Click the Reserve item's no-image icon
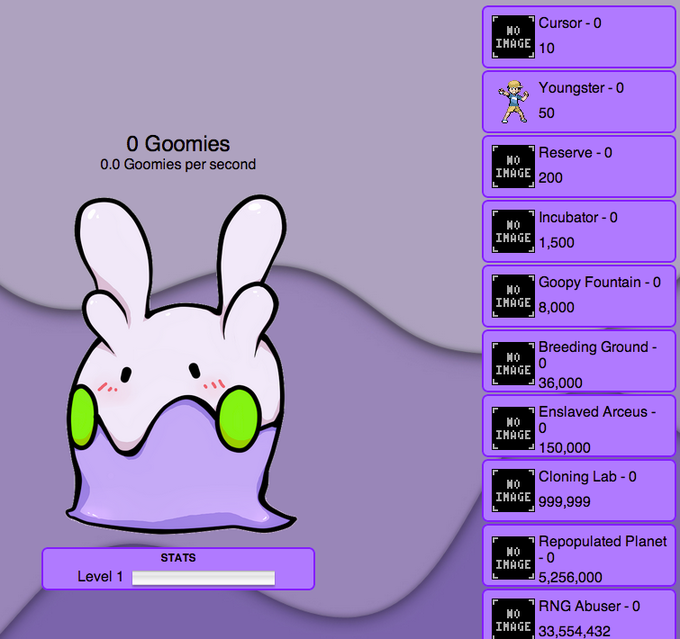Image resolution: width=680 pixels, height=639 pixels. click(513, 167)
